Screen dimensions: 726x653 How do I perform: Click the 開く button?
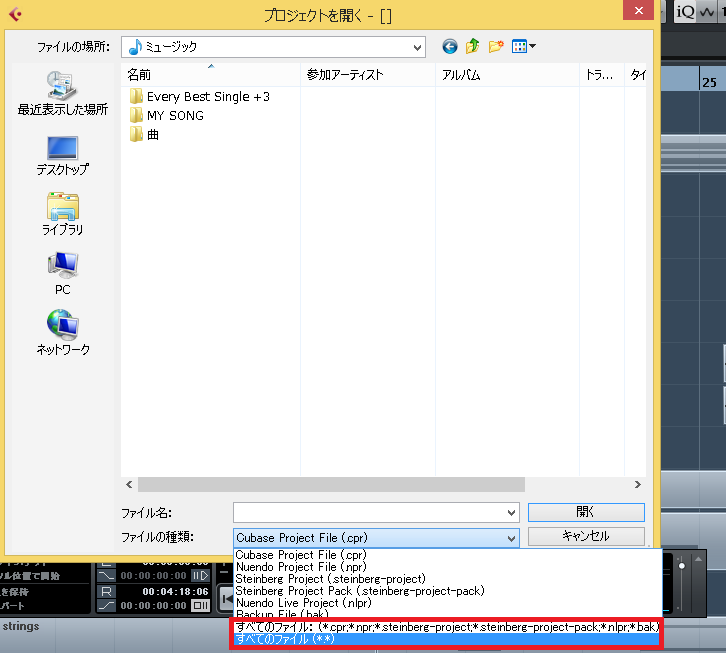coord(586,512)
